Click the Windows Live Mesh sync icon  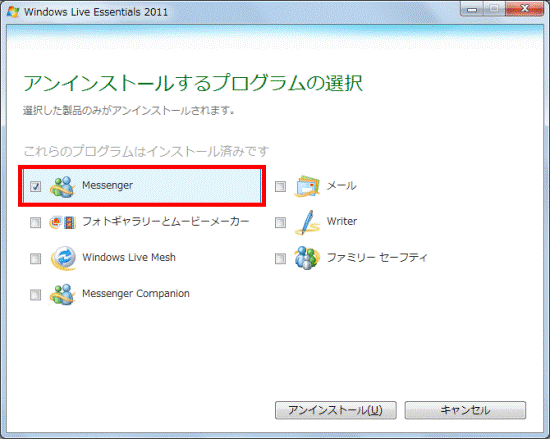pyautogui.click(x=63, y=258)
